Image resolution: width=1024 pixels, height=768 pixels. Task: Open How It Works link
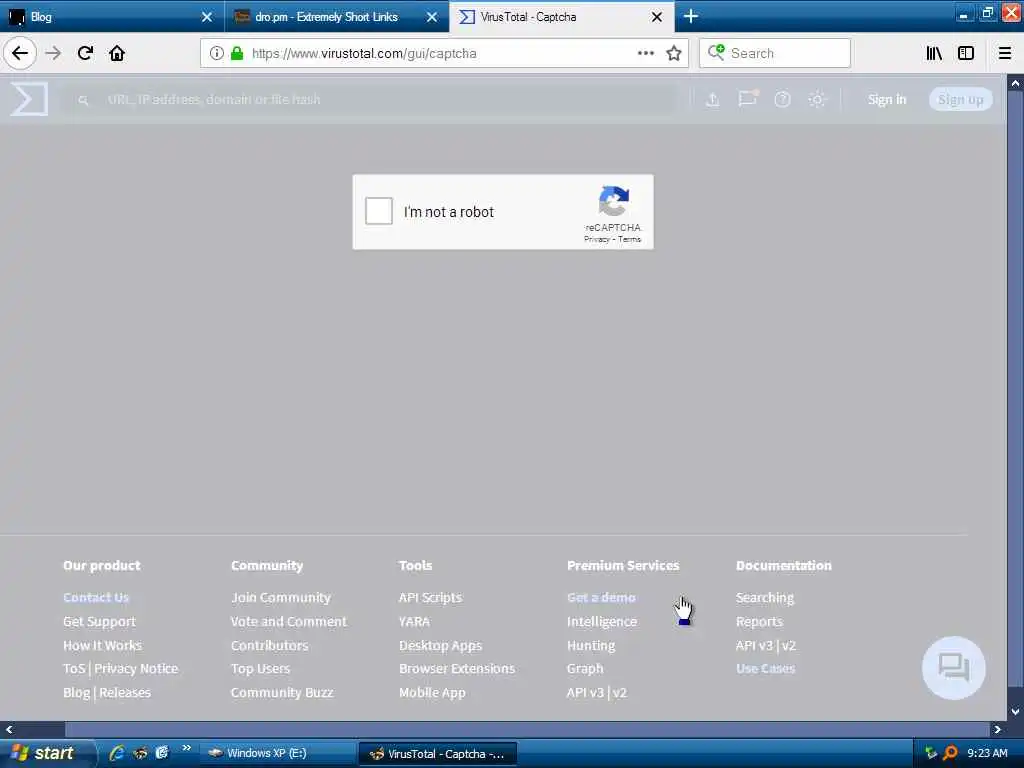(103, 645)
